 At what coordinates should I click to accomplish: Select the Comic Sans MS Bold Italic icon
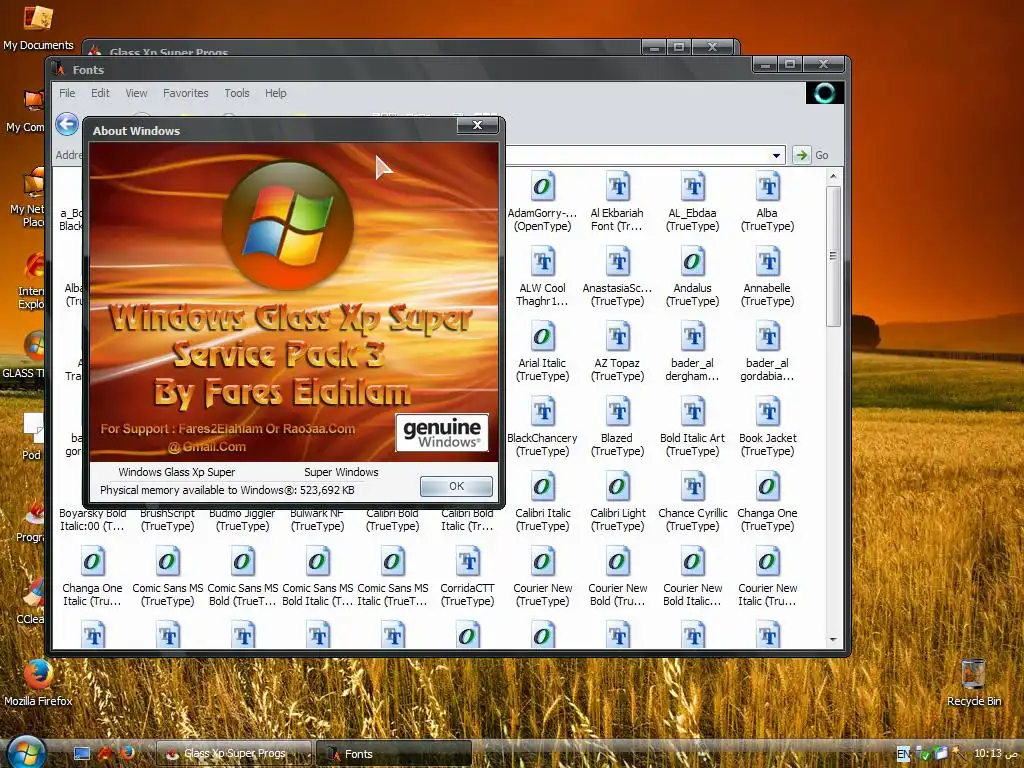pos(317,562)
